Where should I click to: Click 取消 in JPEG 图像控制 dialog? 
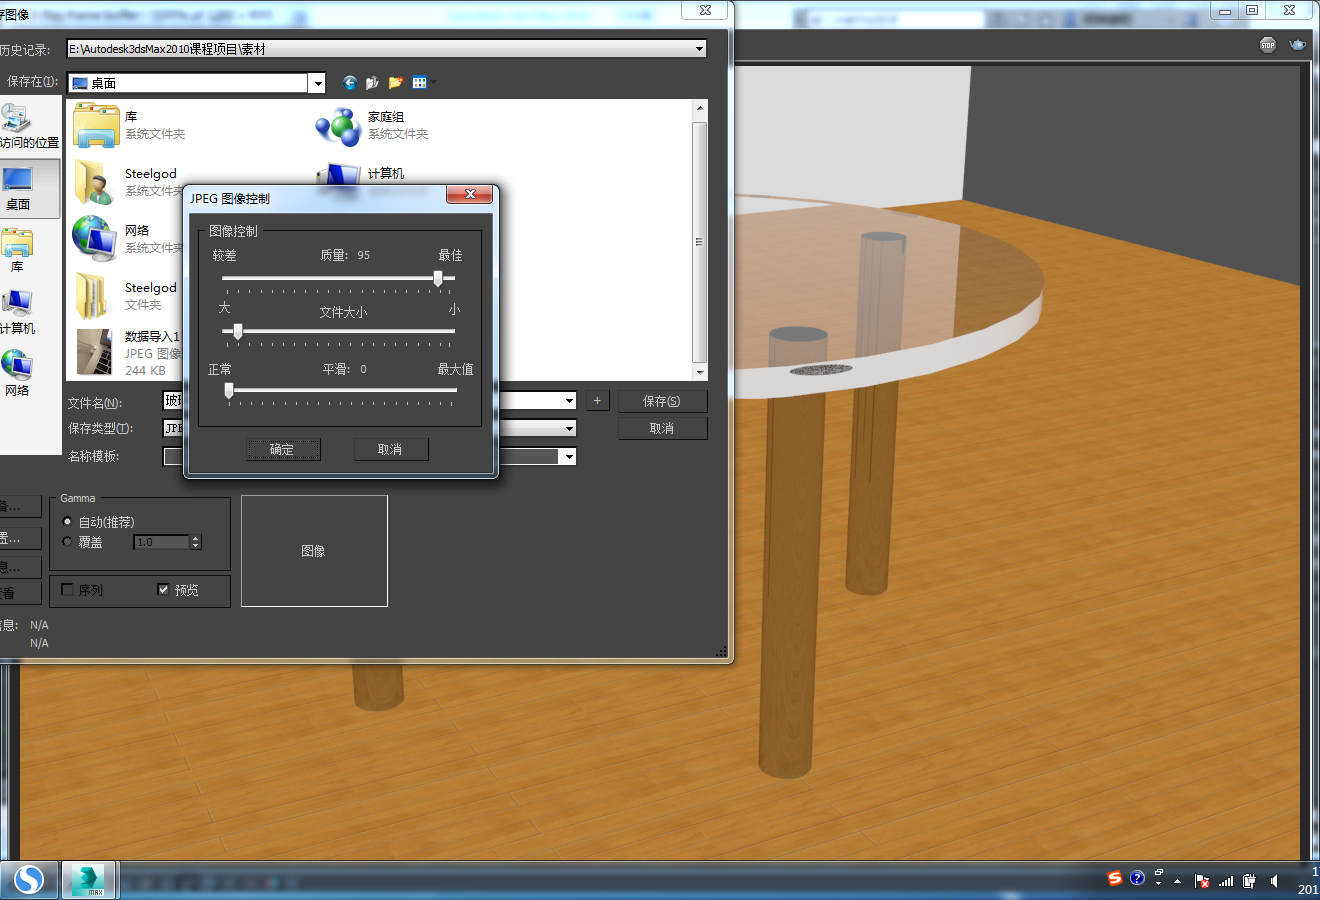tap(391, 450)
